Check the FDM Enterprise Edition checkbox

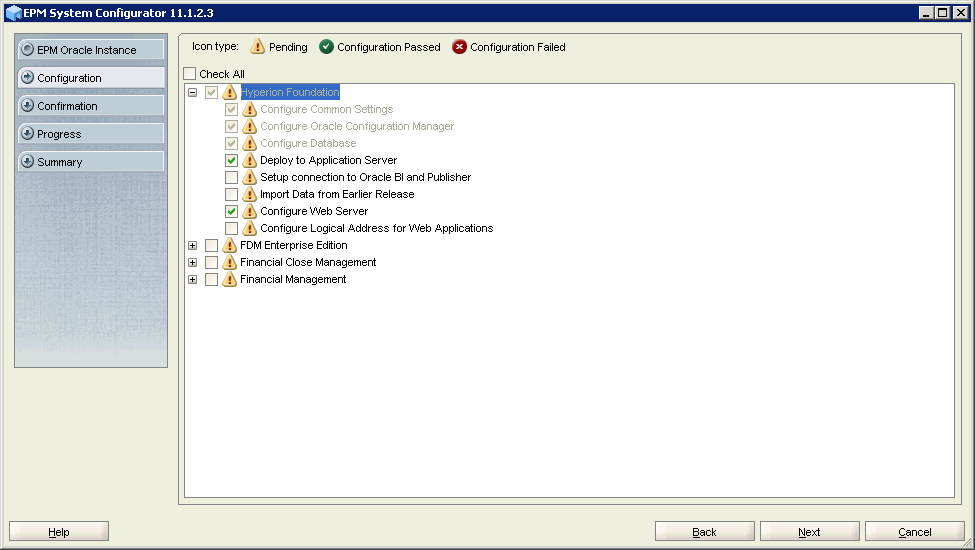click(x=211, y=245)
